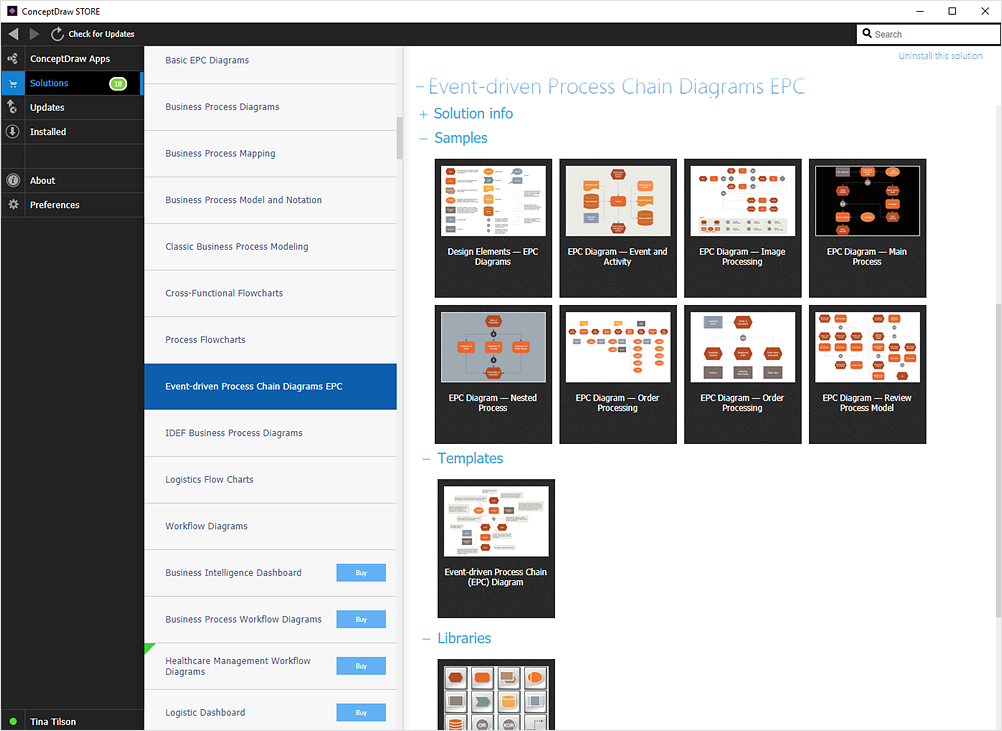1002x731 pixels.
Task: Collapse the Templates section
Action: coord(426,459)
